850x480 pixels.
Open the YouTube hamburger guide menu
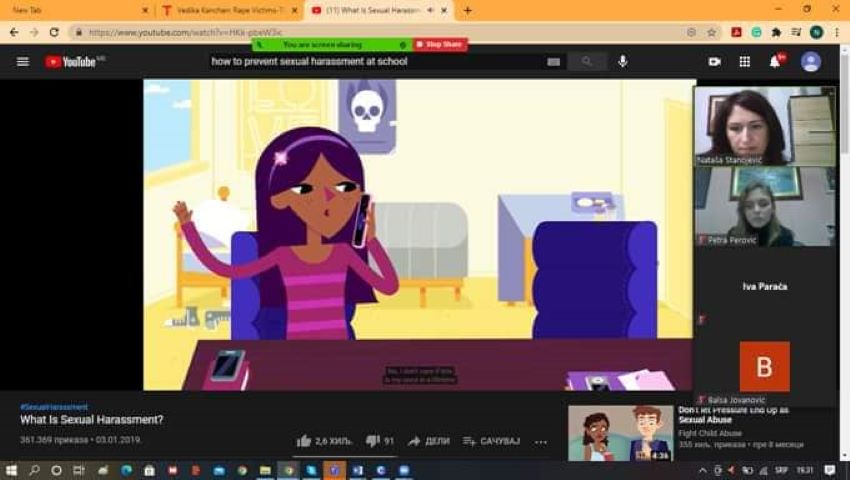click(22, 62)
